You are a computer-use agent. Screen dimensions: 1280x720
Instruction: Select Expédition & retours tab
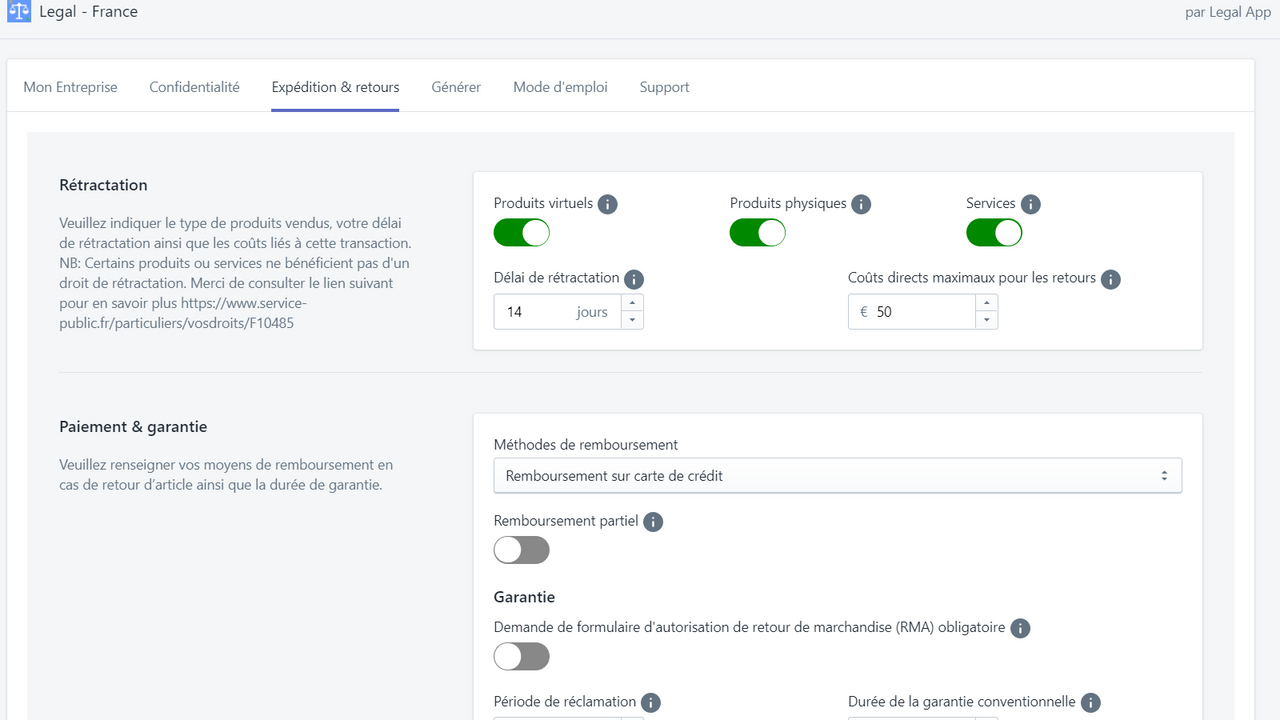tap(336, 87)
